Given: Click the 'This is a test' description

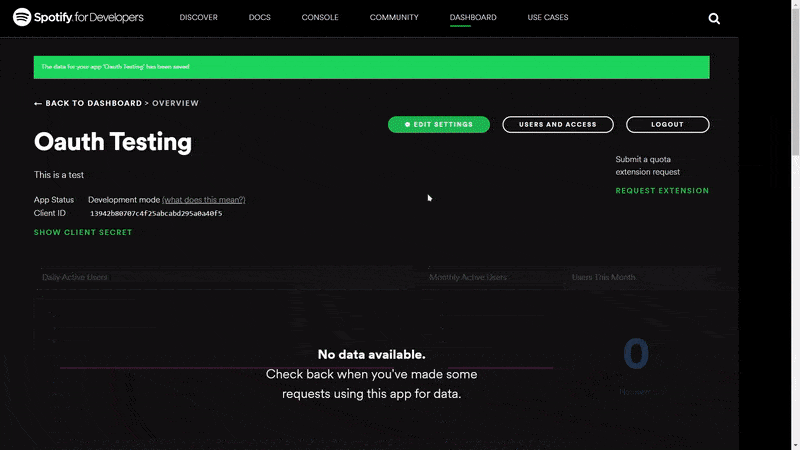Looking at the screenshot, I should 59,174.
